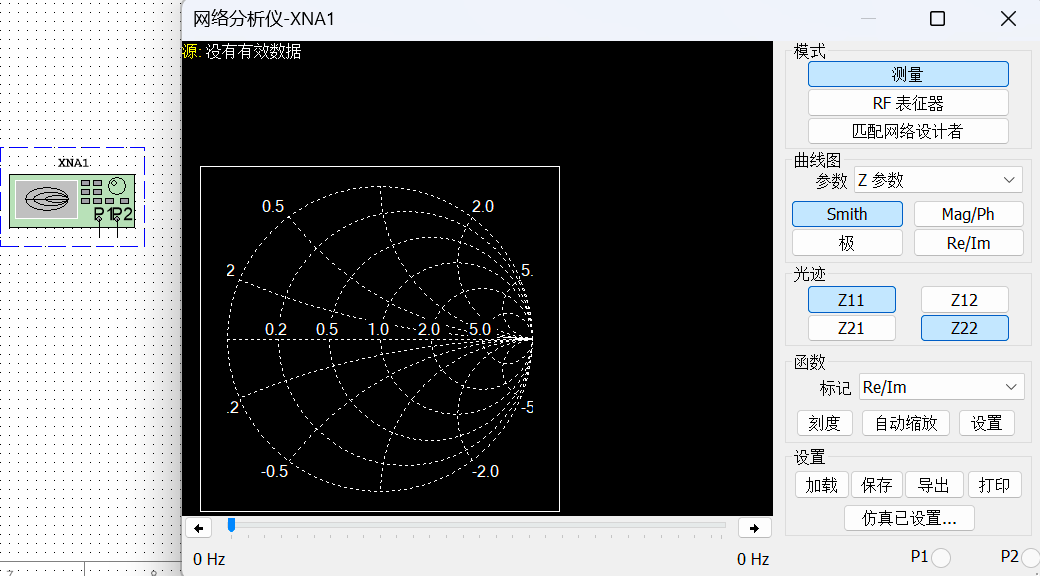Click the 自动缩放 auto scale button

click(906, 423)
